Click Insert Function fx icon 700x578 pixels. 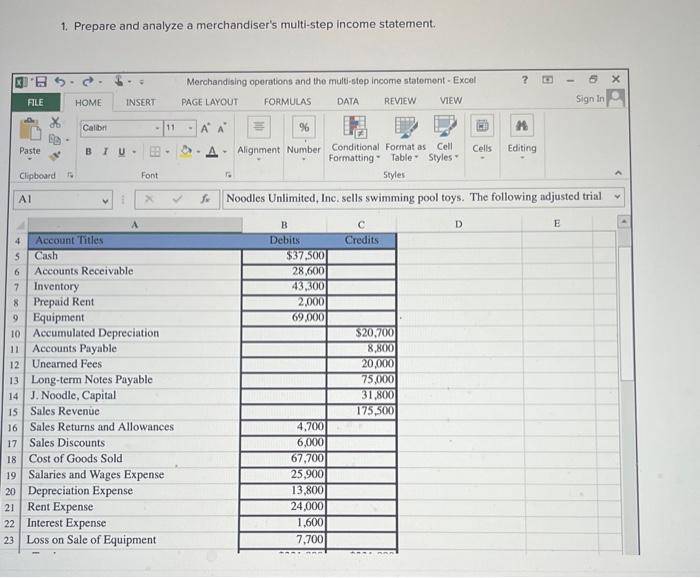(205, 199)
